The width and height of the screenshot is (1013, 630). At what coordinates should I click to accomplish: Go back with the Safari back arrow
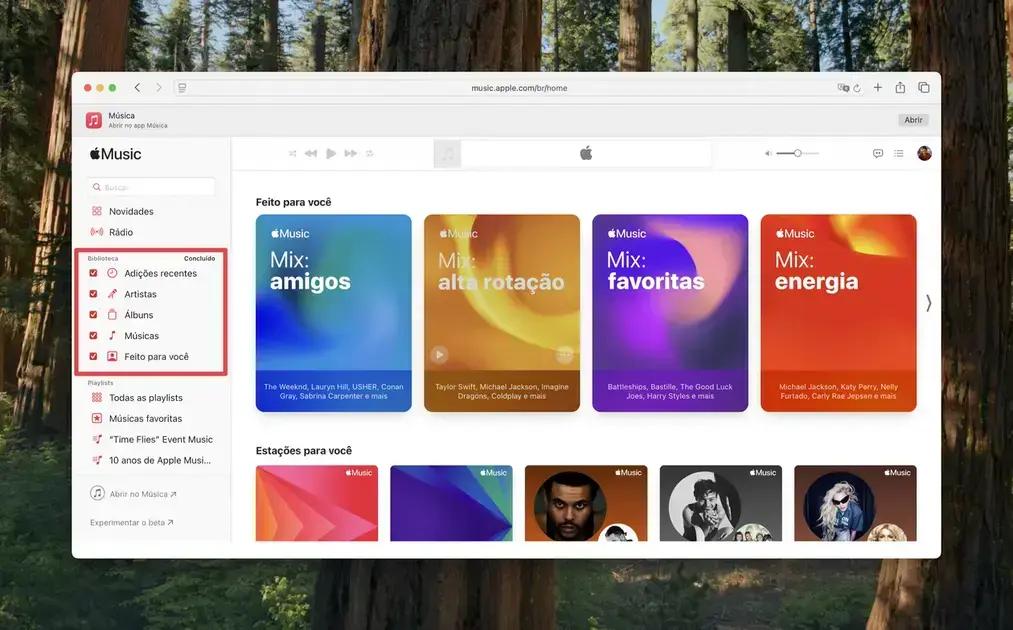click(x=137, y=87)
